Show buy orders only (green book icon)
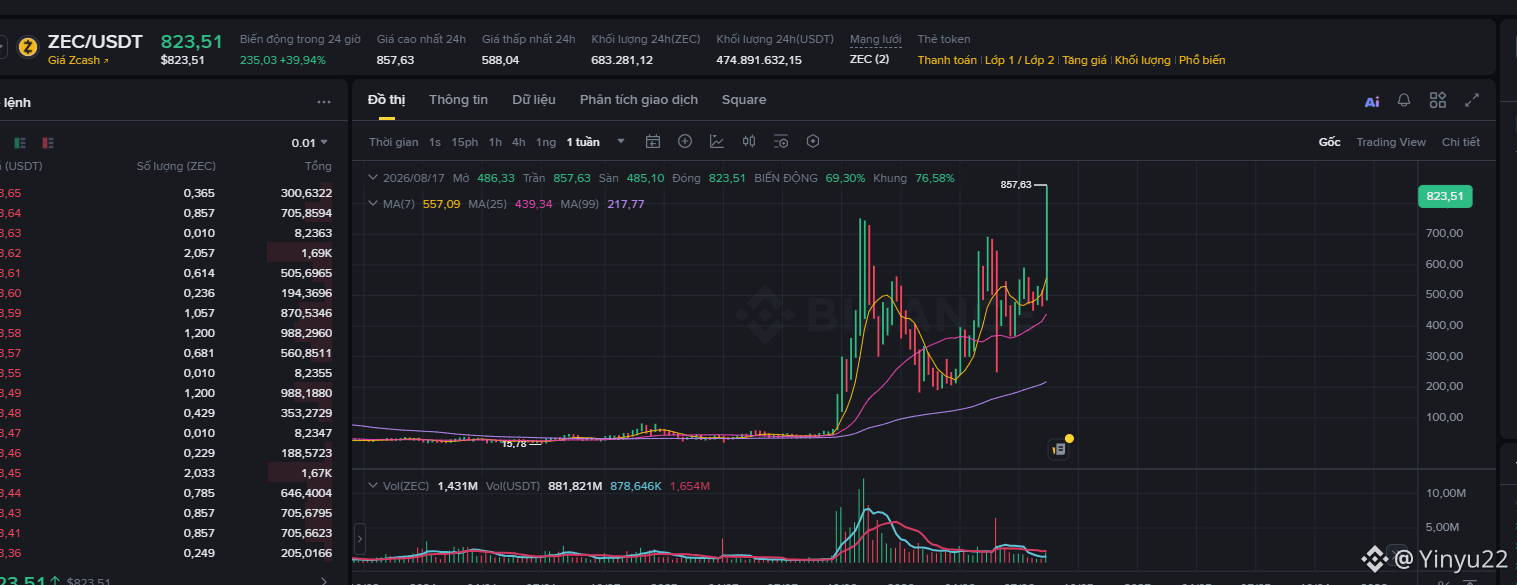 click(x=20, y=143)
